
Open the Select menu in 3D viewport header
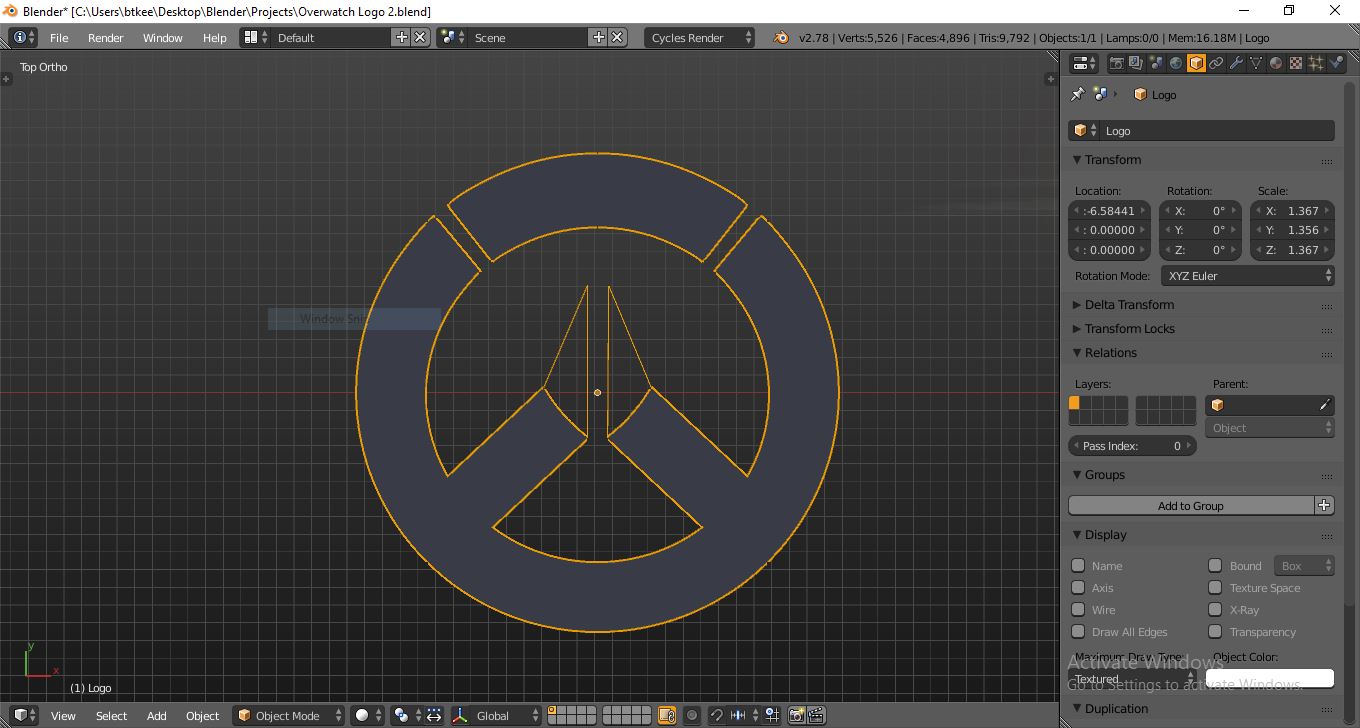pyautogui.click(x=111, y=715)
